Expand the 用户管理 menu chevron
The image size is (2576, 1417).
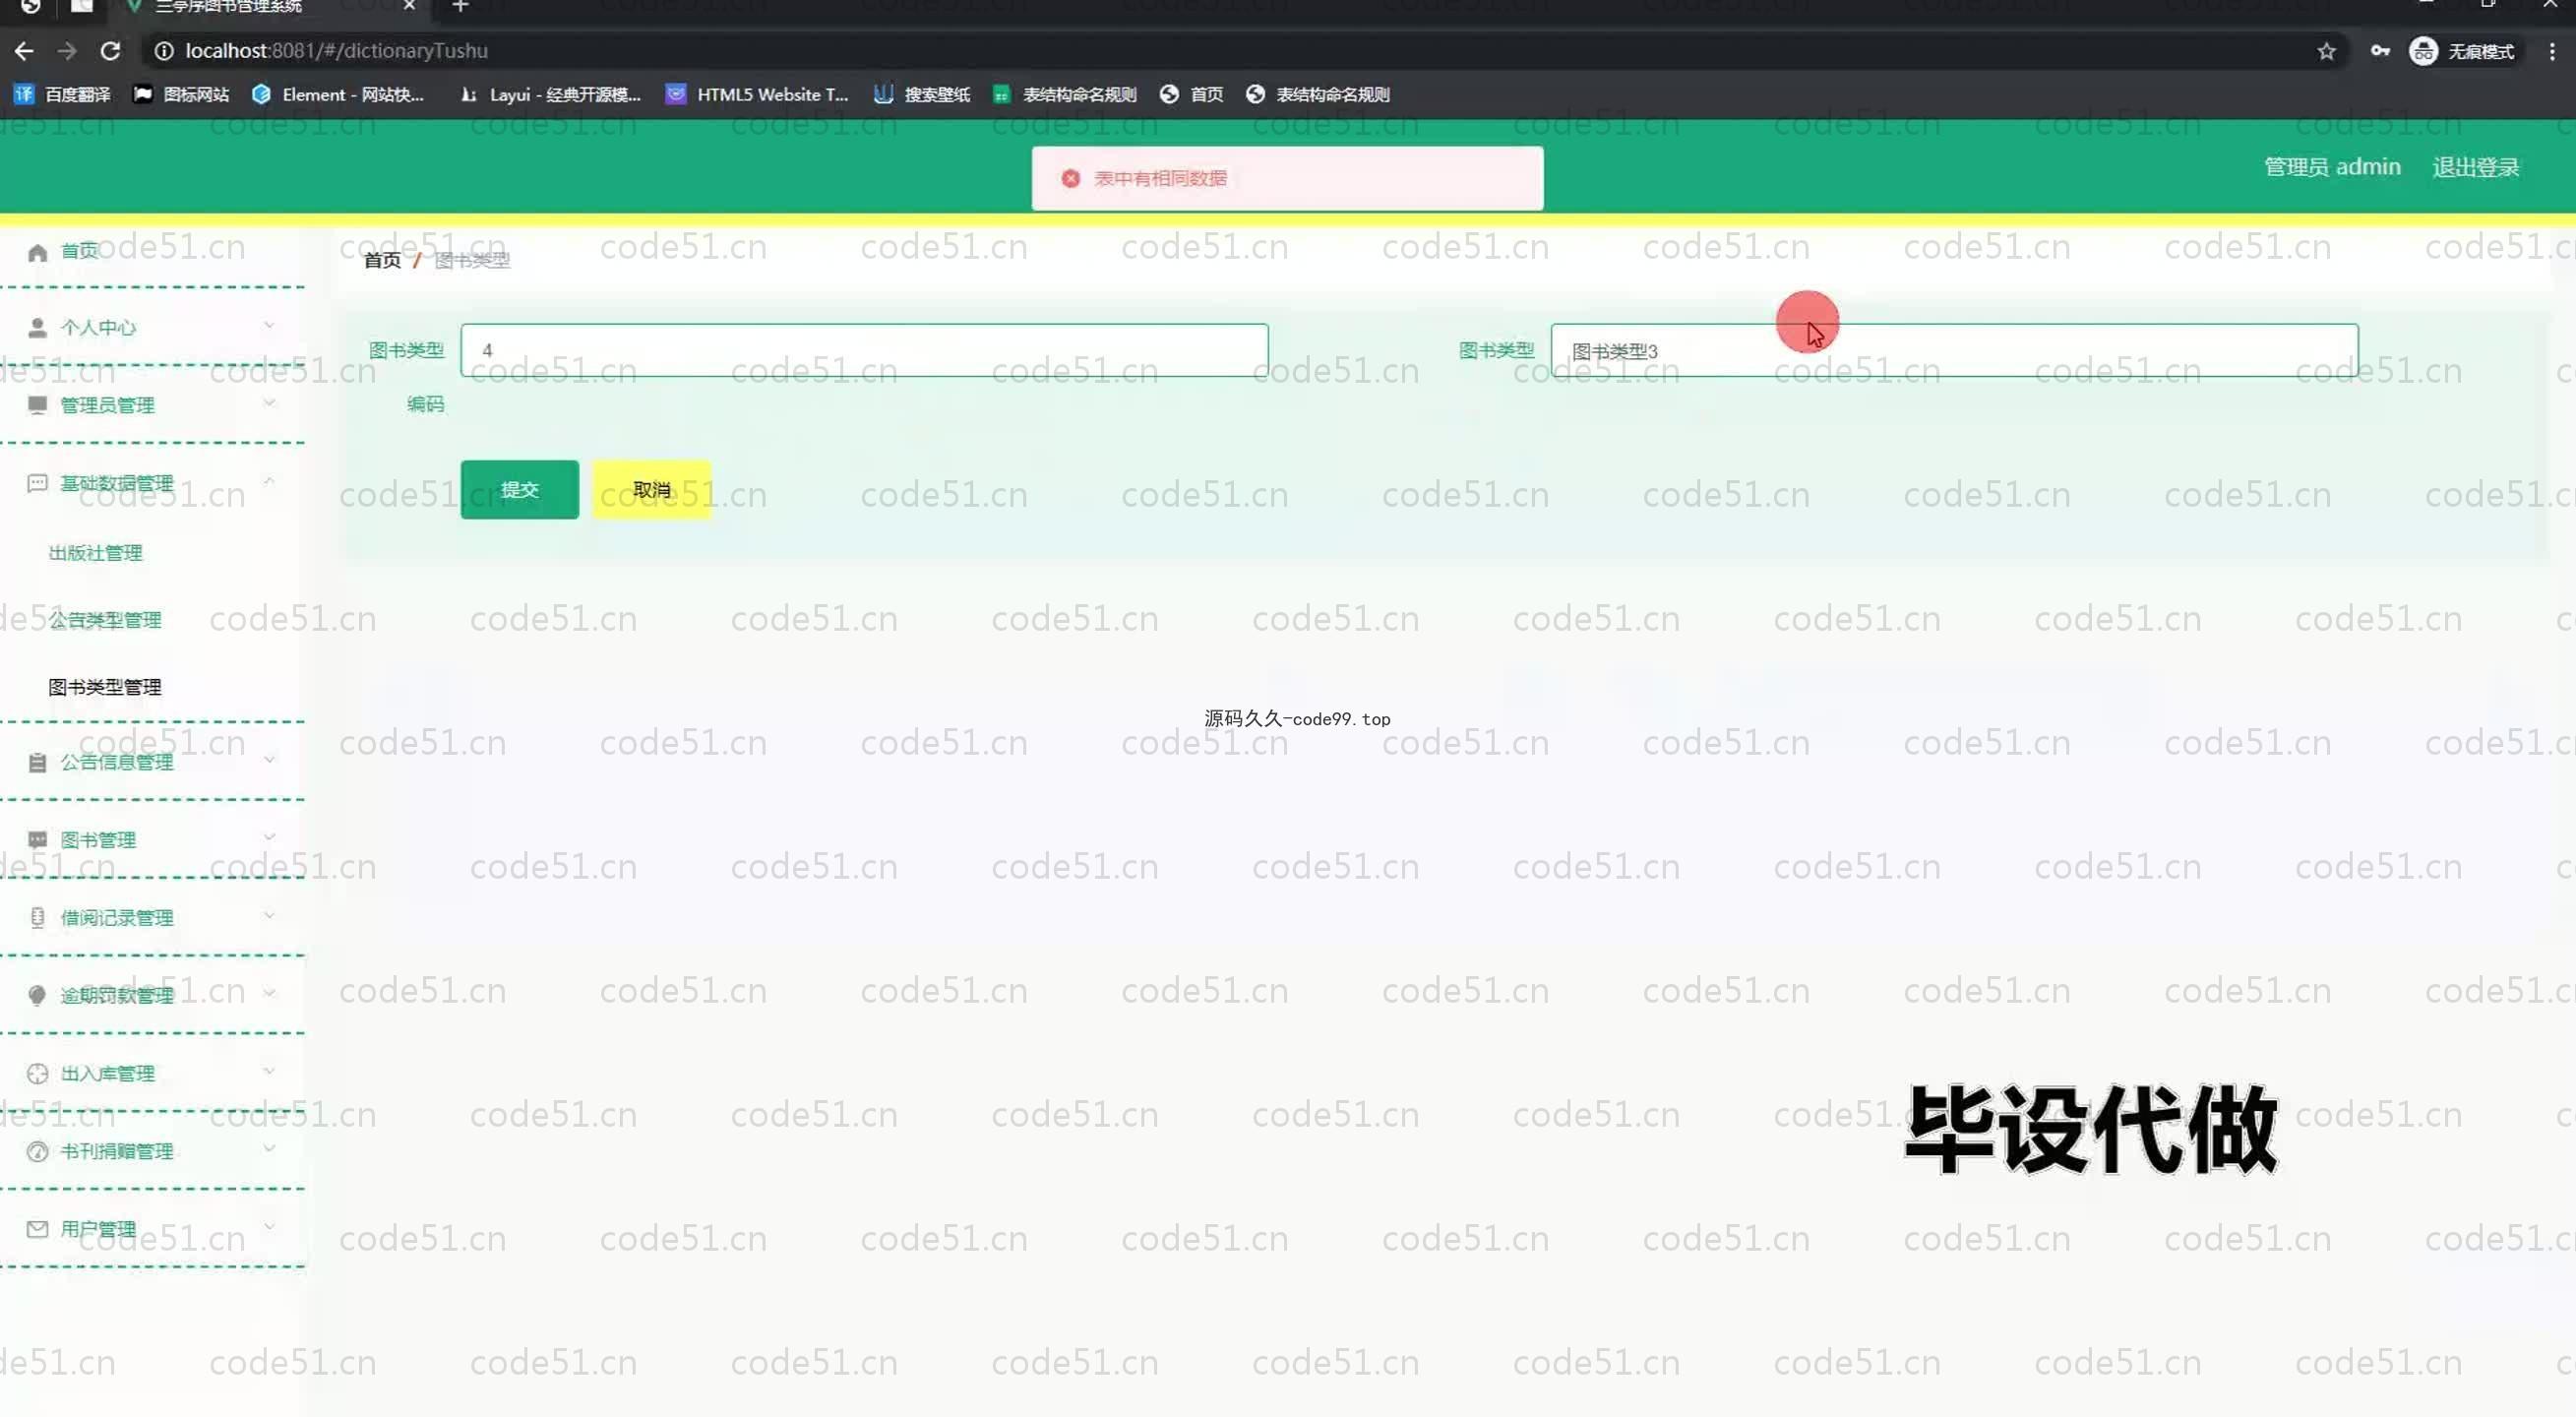[x=269, y=1226]
